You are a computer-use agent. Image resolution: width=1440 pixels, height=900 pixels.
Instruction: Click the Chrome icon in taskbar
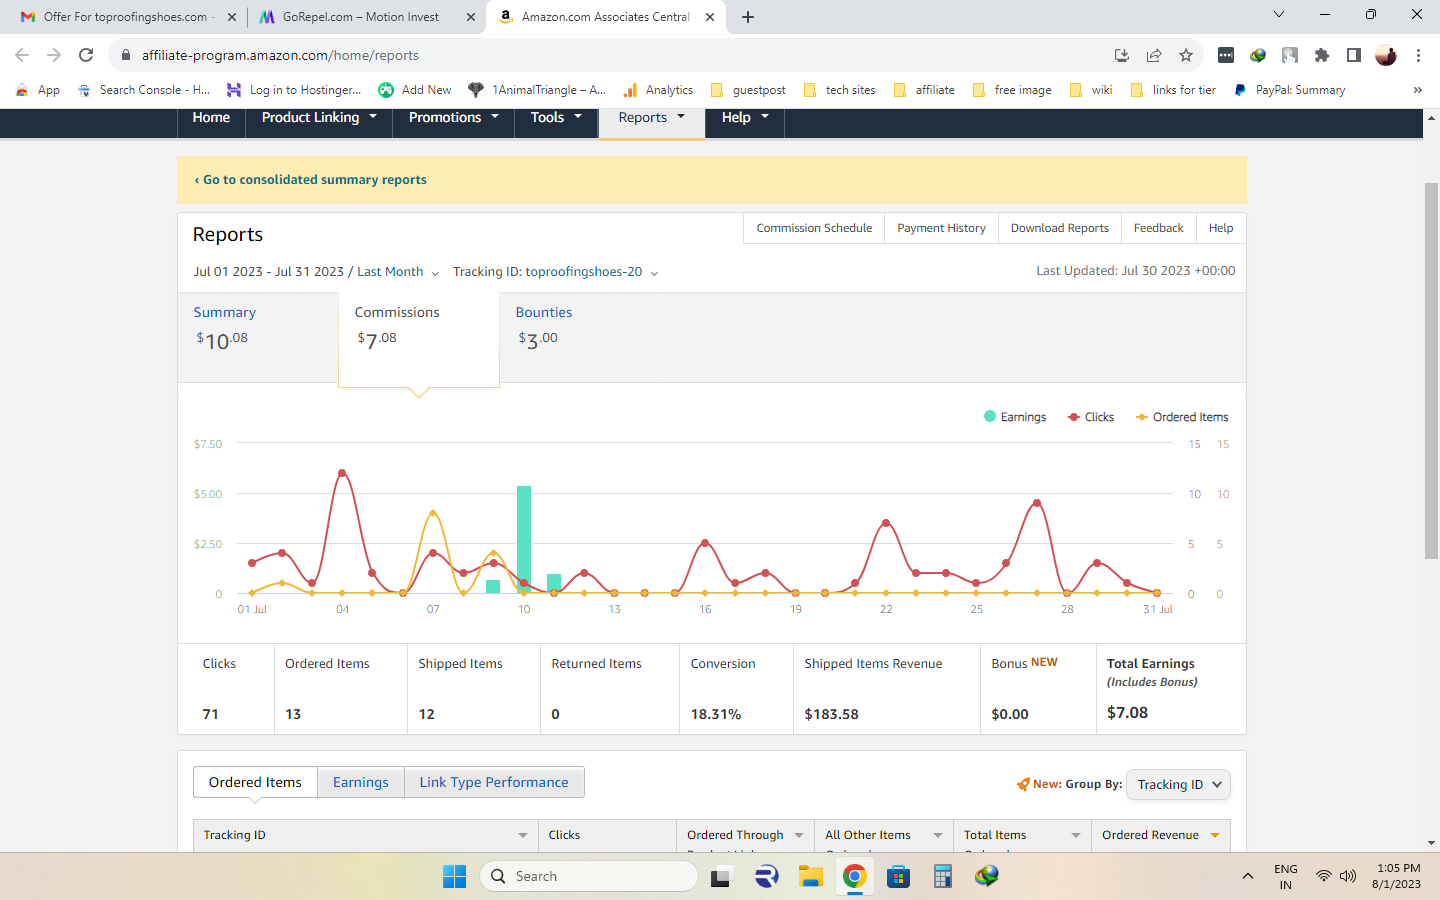pos(854,876)
